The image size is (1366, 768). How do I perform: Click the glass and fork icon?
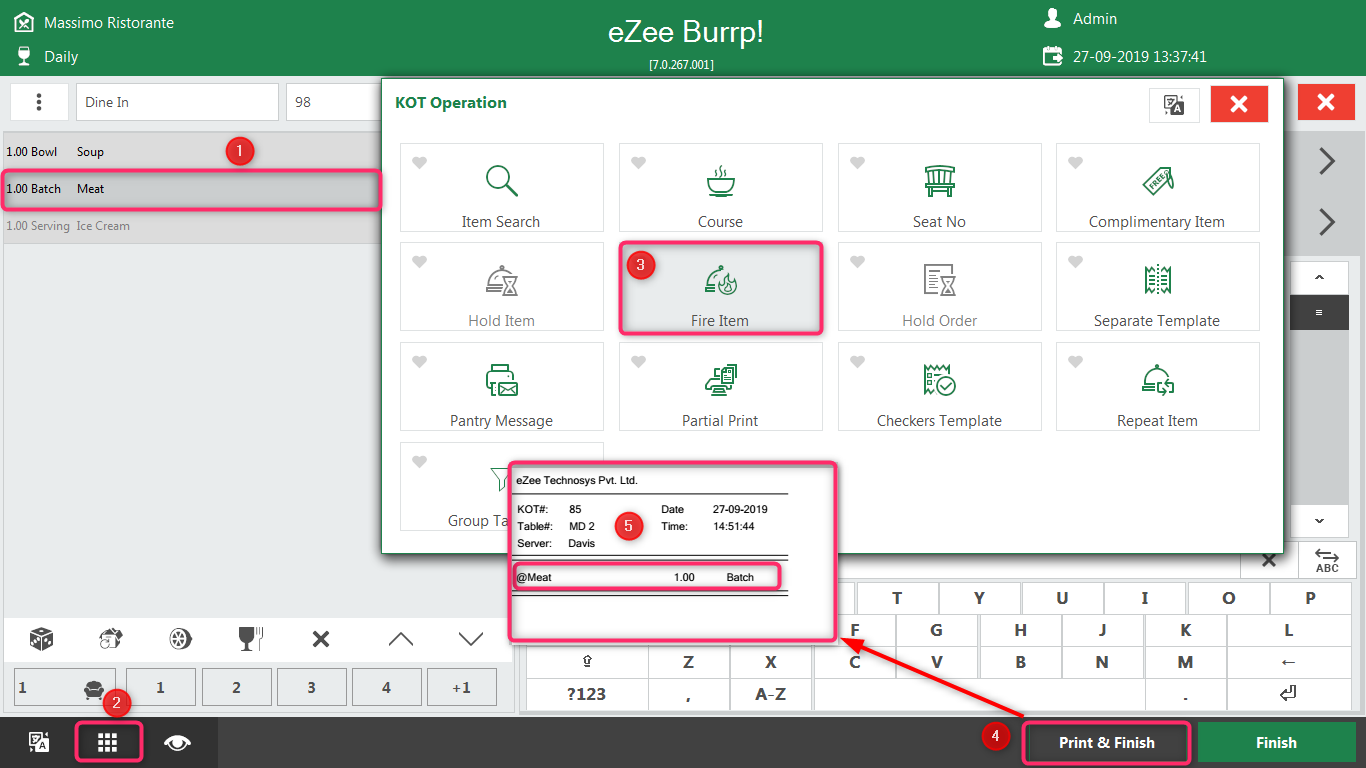tap(250, 639)
